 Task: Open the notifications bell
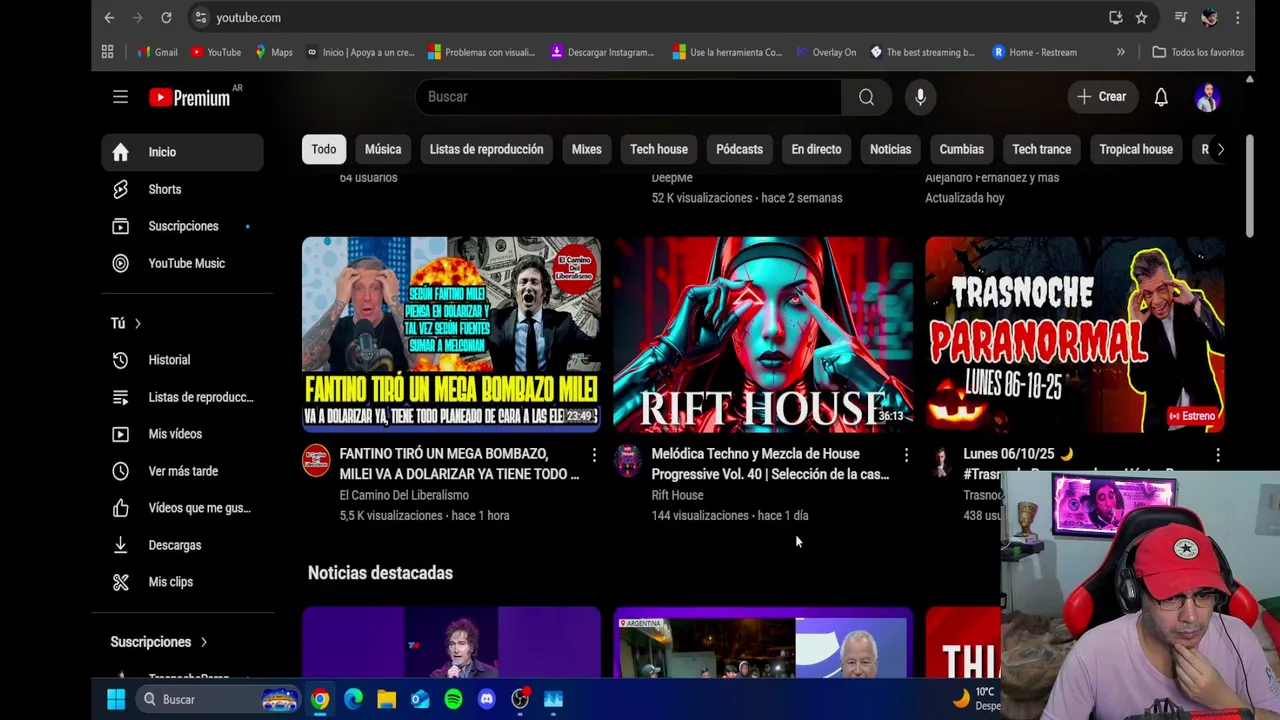coord(1161,97)
